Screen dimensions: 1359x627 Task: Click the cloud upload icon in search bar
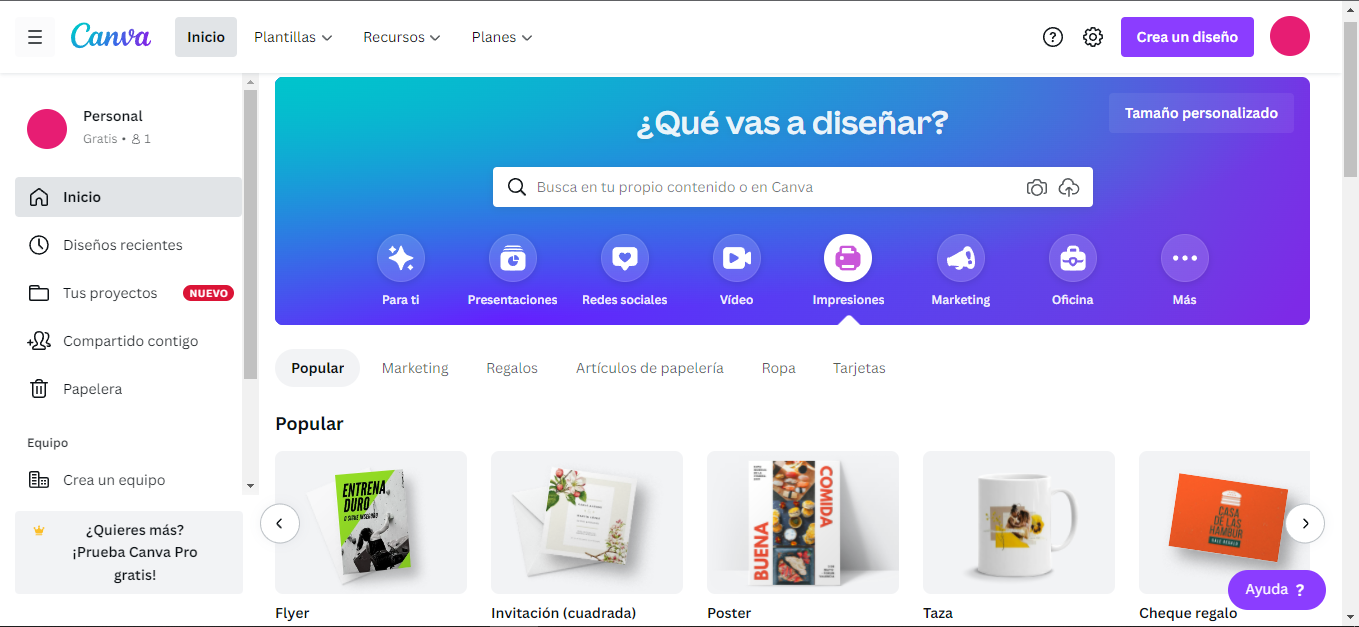pos(1069,187)
